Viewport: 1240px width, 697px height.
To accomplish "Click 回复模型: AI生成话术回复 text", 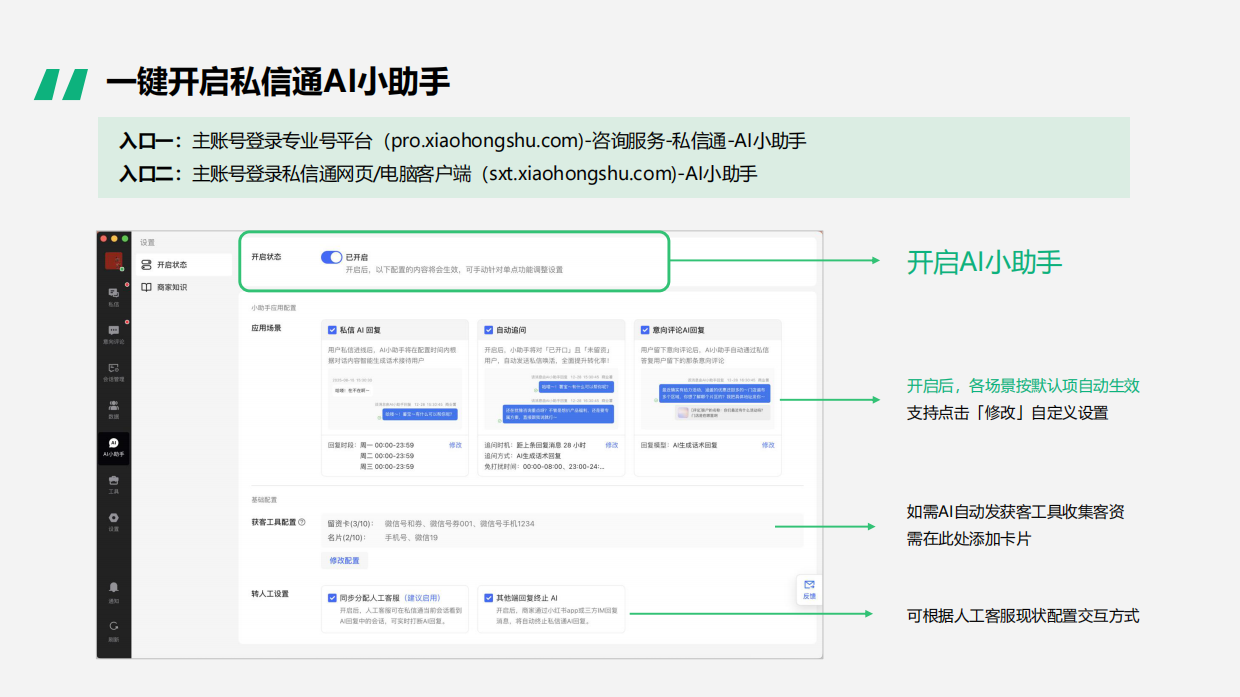I will 679,444.
